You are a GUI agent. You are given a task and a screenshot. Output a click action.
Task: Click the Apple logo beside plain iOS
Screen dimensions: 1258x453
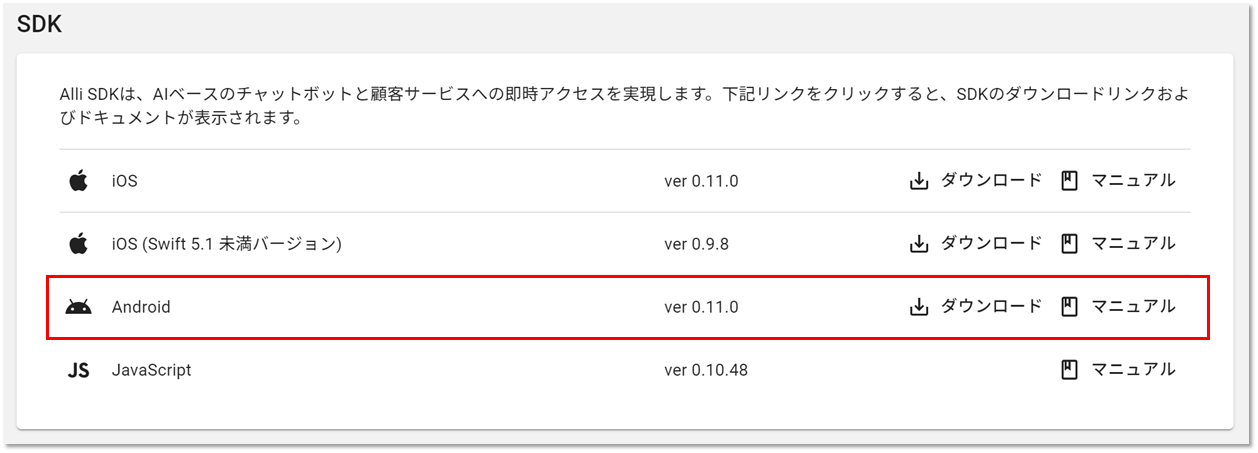point(78,181)
